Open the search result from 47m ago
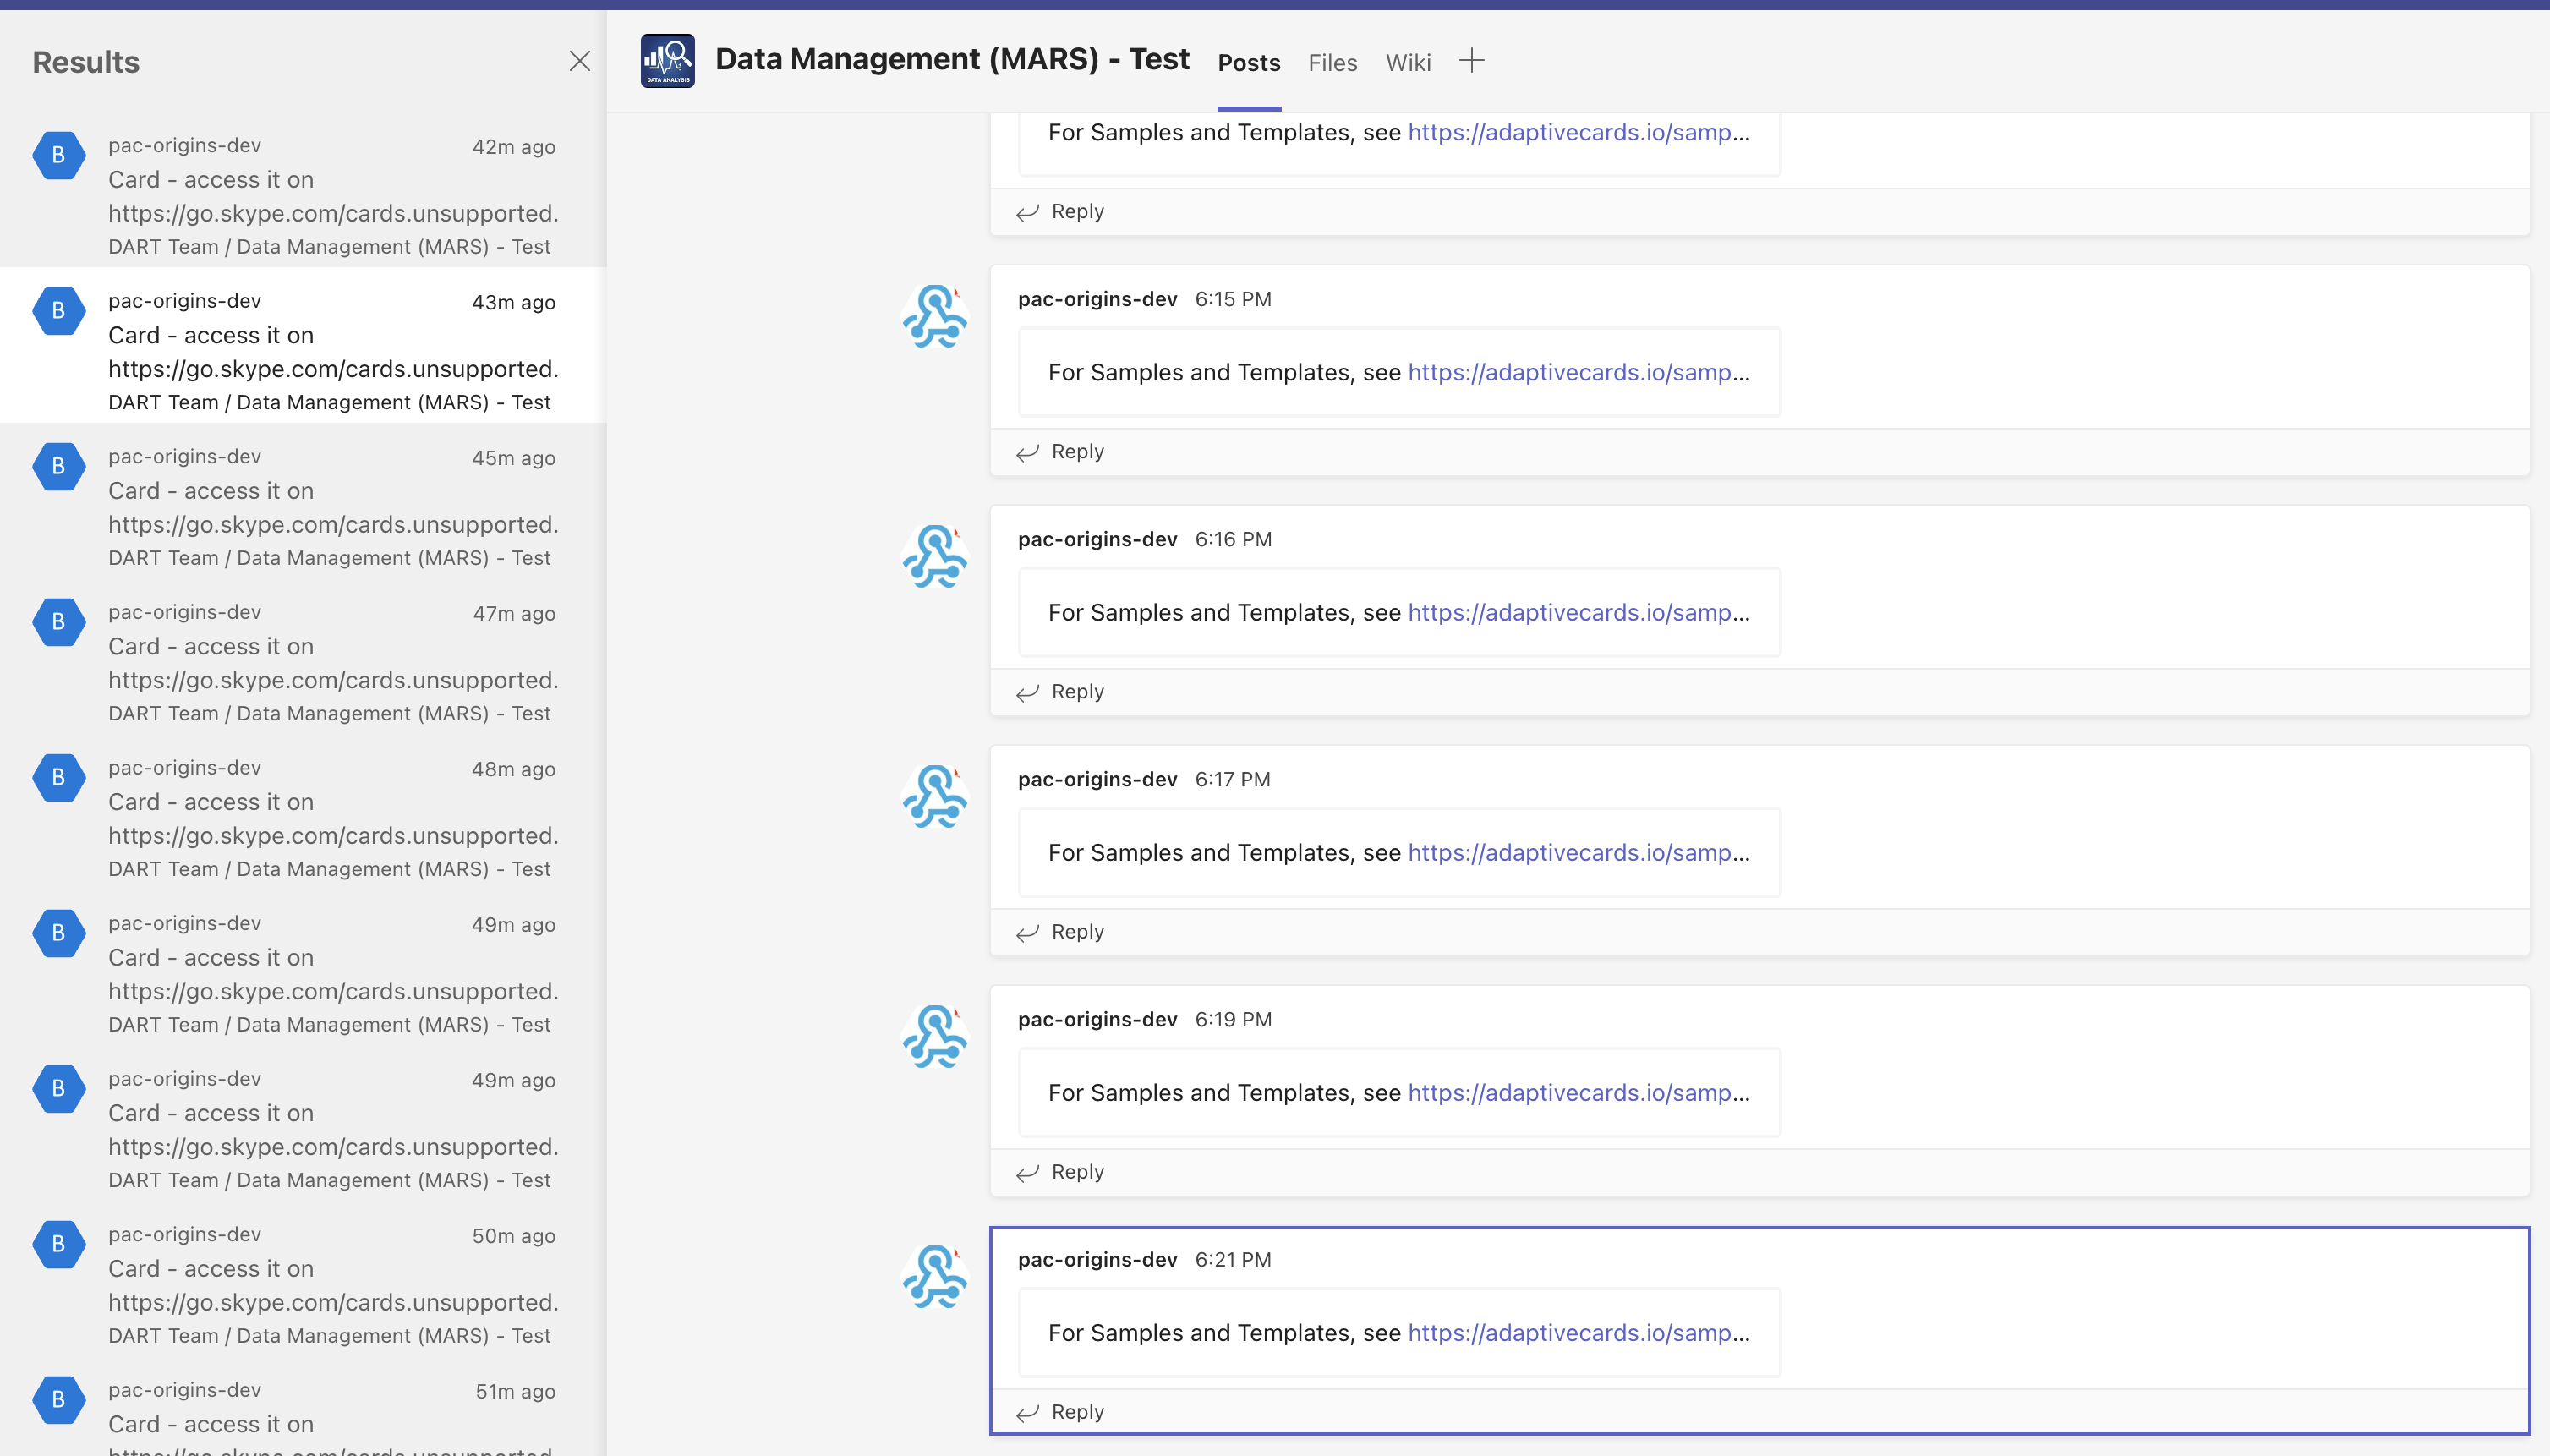The image size is (2550, 1456). 303,657
